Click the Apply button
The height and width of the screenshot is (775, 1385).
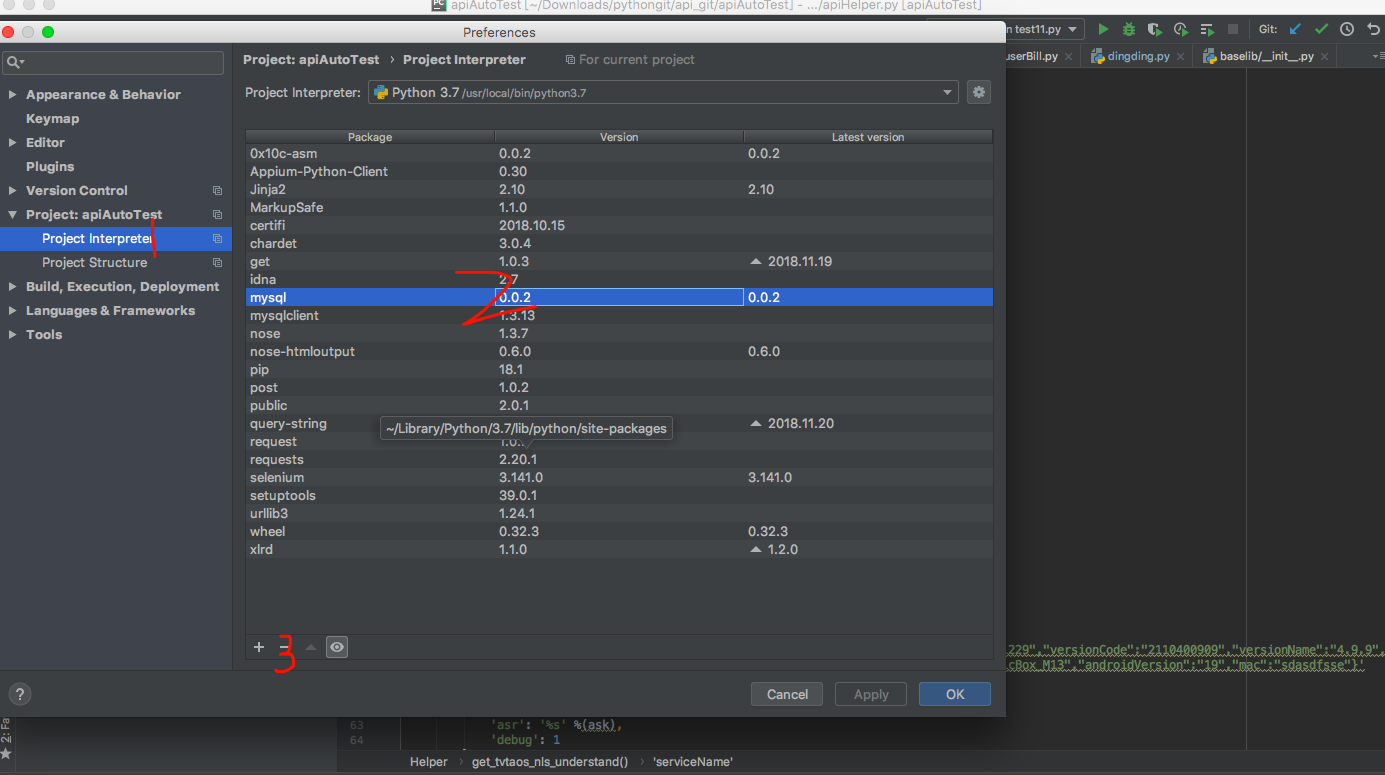tap(871, 694)
